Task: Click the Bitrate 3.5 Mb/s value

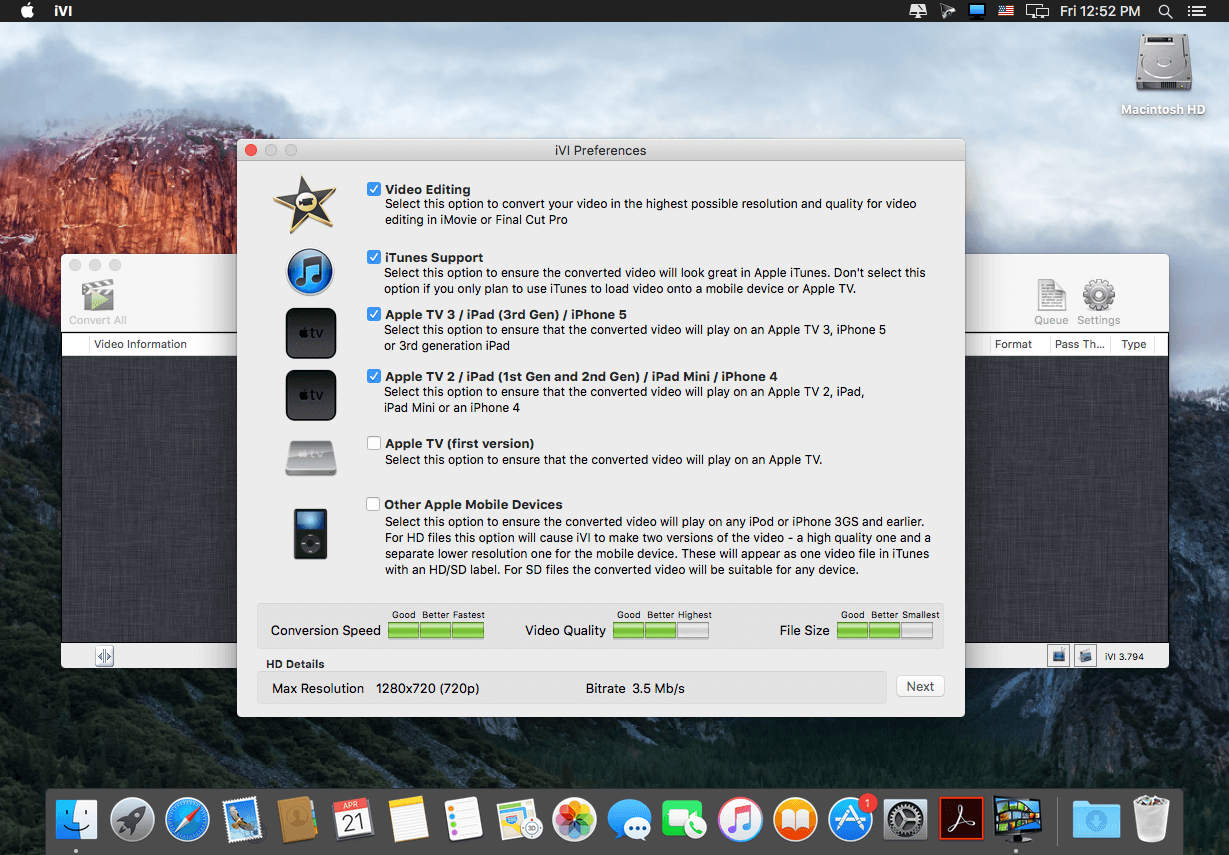Action: 658,688
